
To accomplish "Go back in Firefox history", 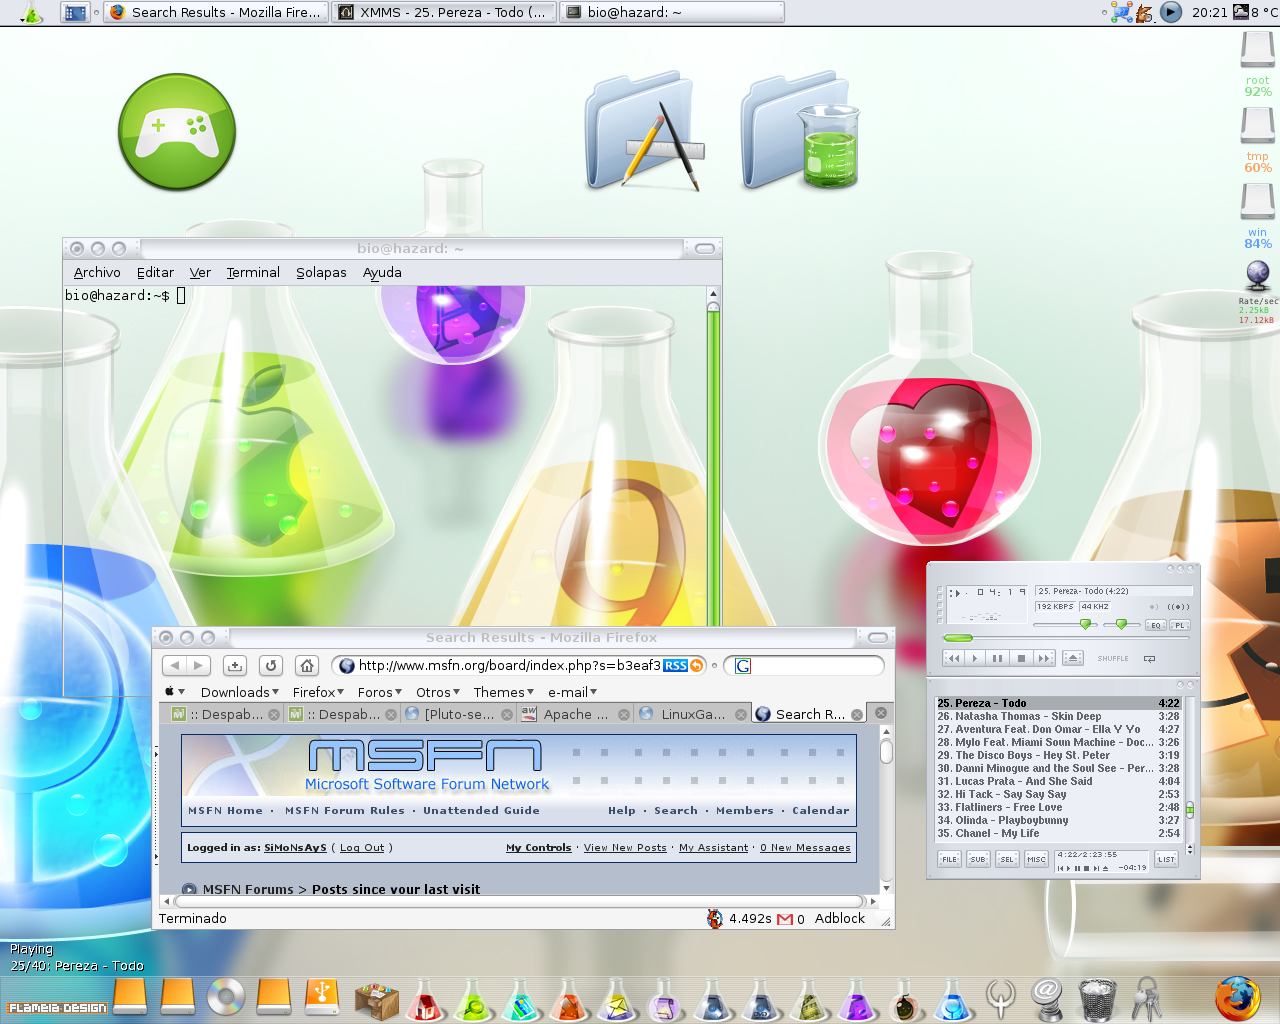I will tap(174, 665).
